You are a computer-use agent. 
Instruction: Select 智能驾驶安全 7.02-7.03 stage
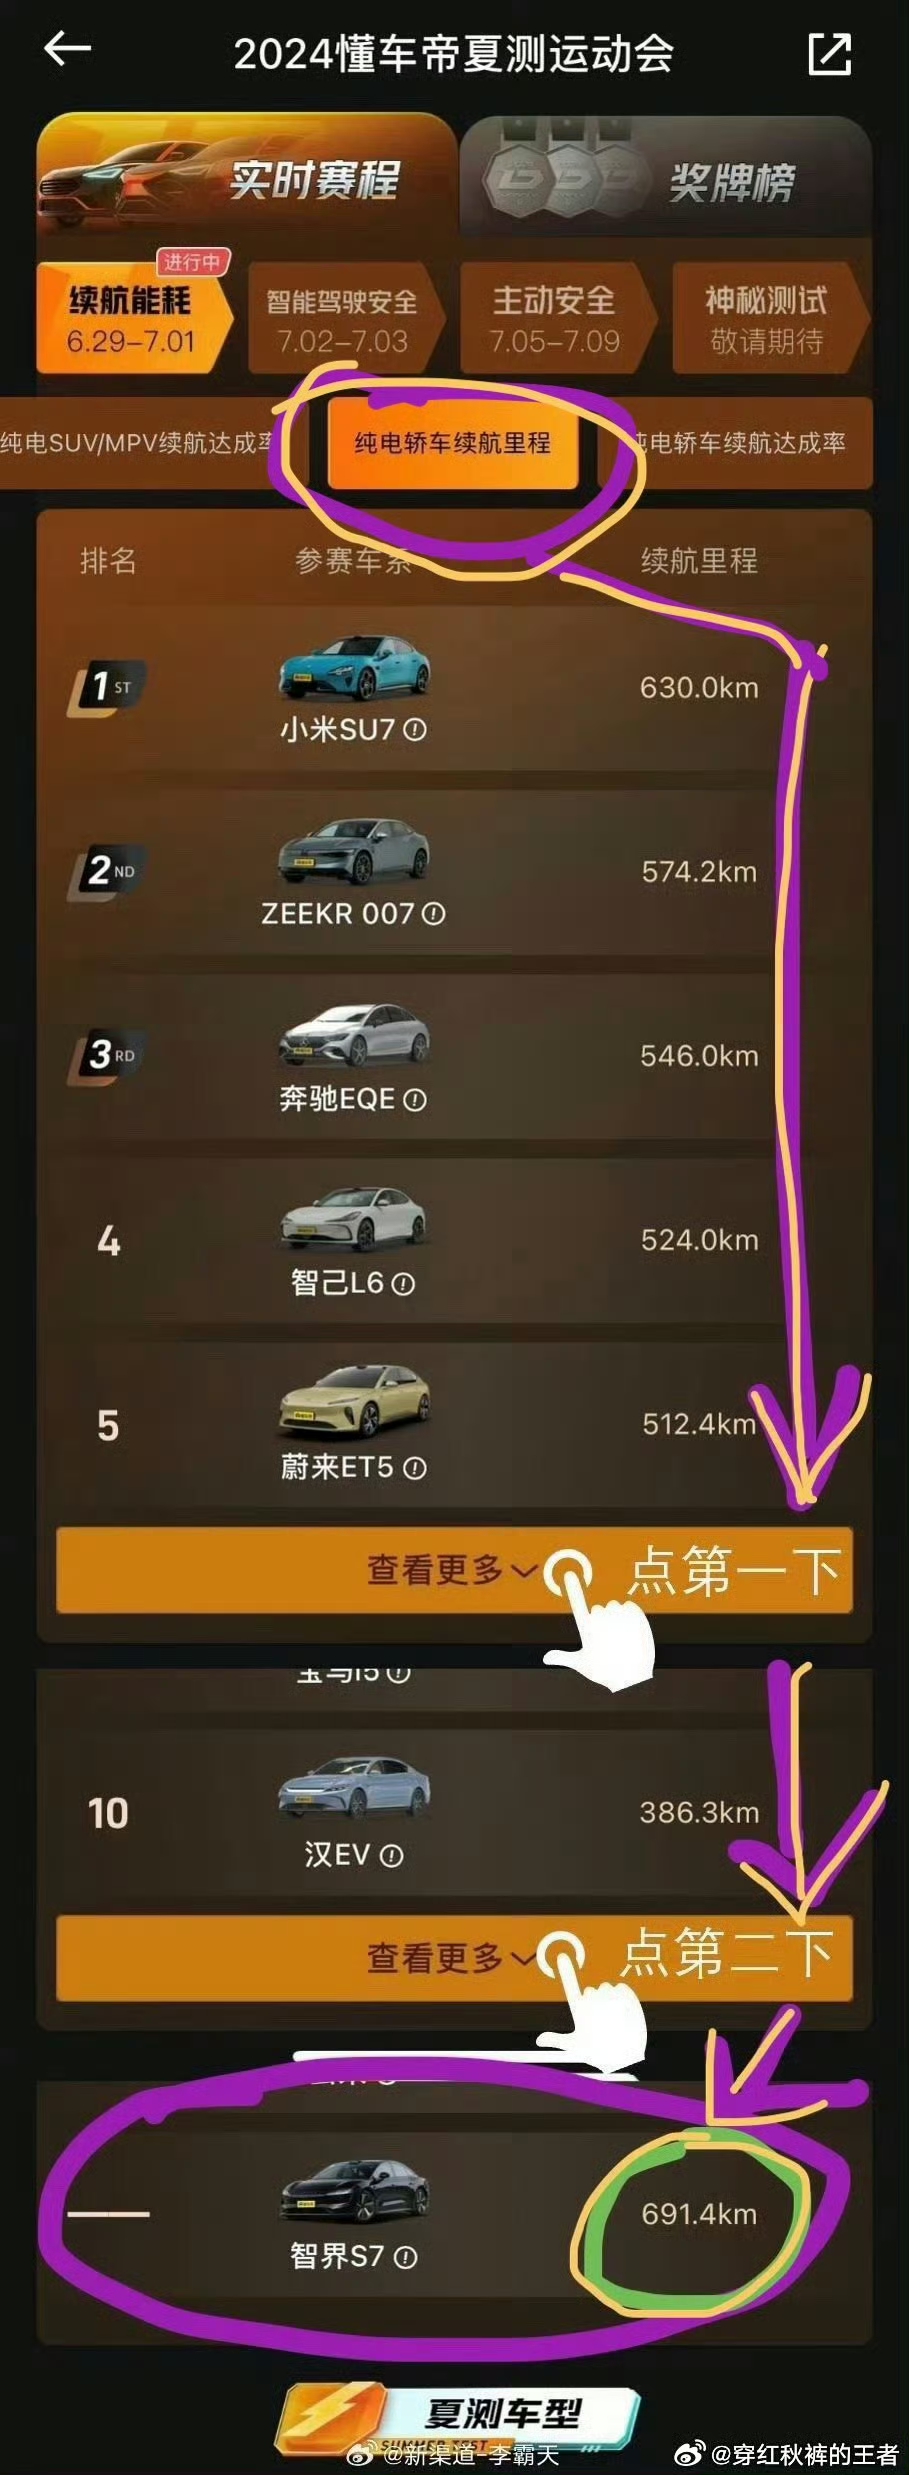coord(342,320)
